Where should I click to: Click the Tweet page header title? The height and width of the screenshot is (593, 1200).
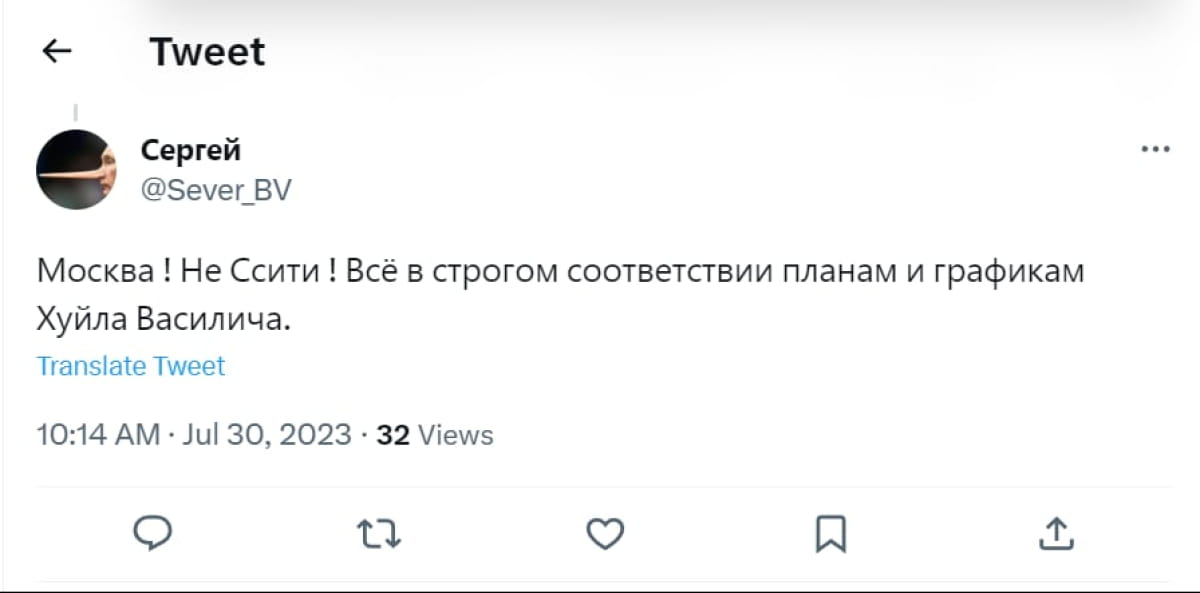coord(207,51)
